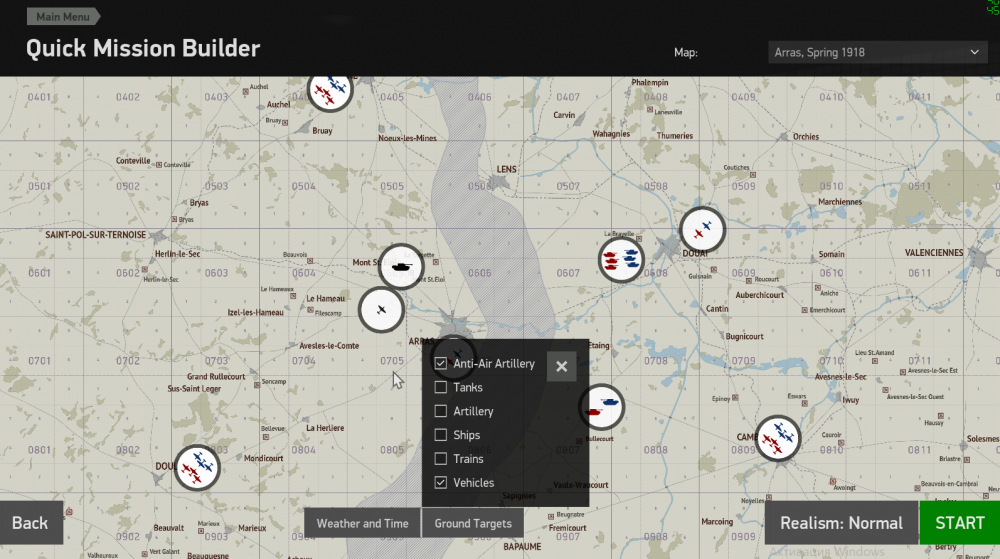Change the Realism: Normal setting
This screenshot has width=1000, height=559.
[841, 523]
